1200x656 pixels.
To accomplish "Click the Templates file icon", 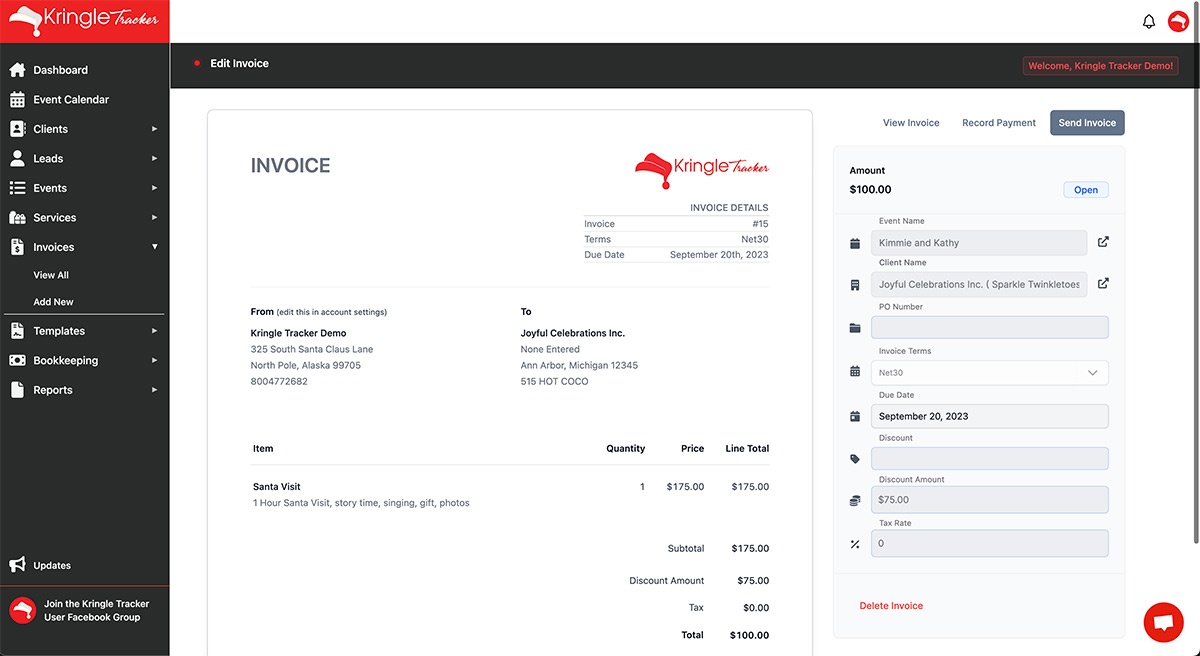I will tap(17, 331).
